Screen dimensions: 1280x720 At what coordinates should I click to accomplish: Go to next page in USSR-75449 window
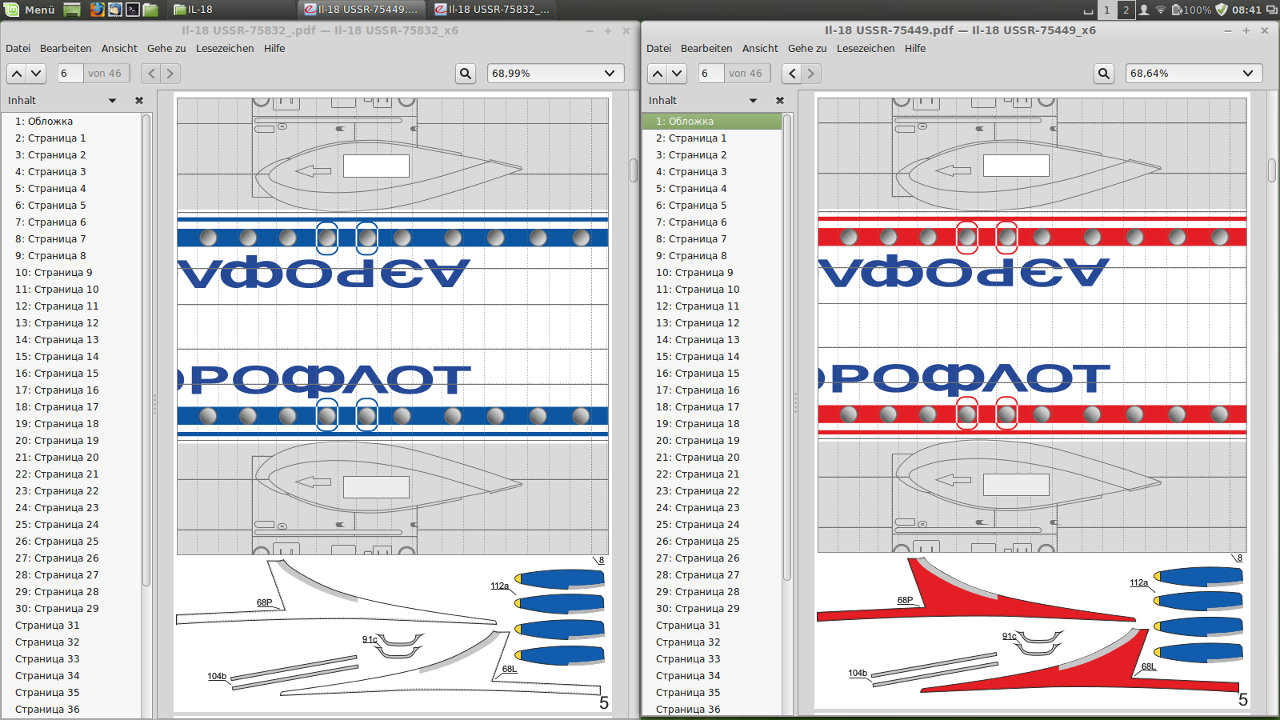click(677, 73)
